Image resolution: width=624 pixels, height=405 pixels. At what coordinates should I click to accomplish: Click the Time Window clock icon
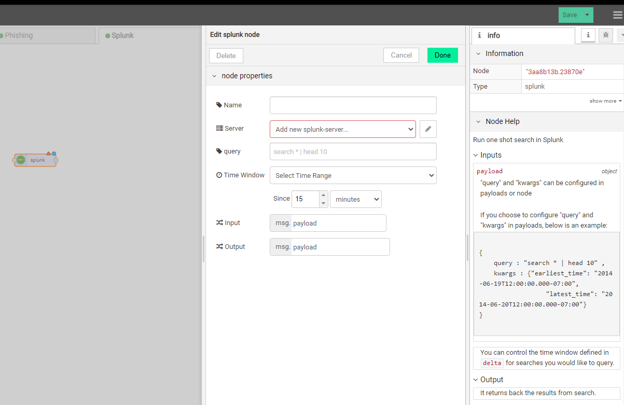[219, 175]
